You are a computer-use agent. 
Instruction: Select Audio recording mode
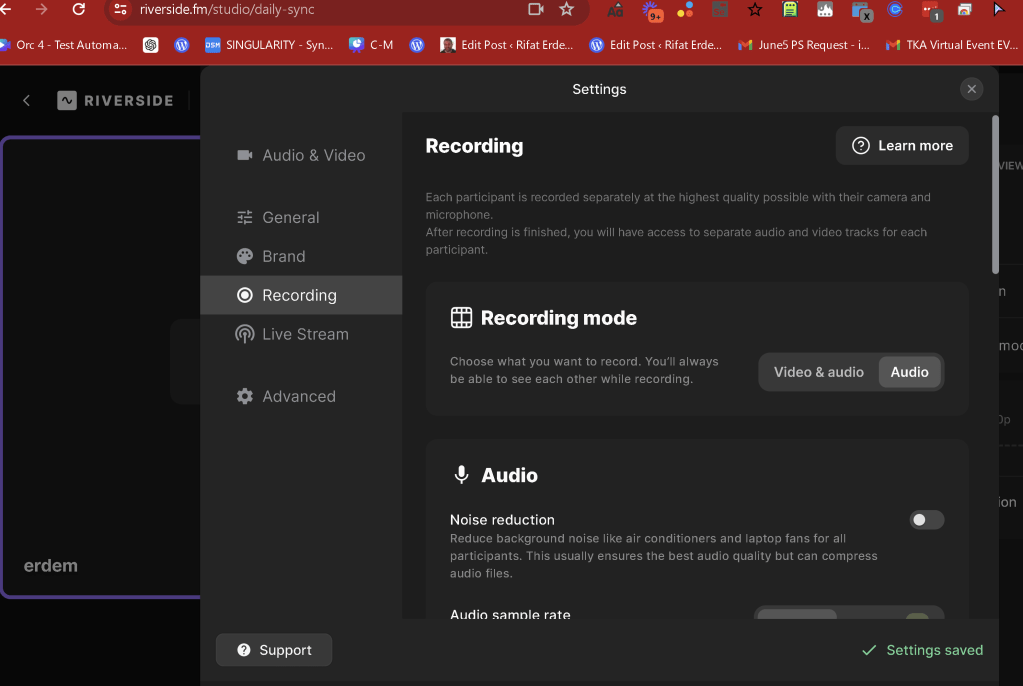(909, 372)
